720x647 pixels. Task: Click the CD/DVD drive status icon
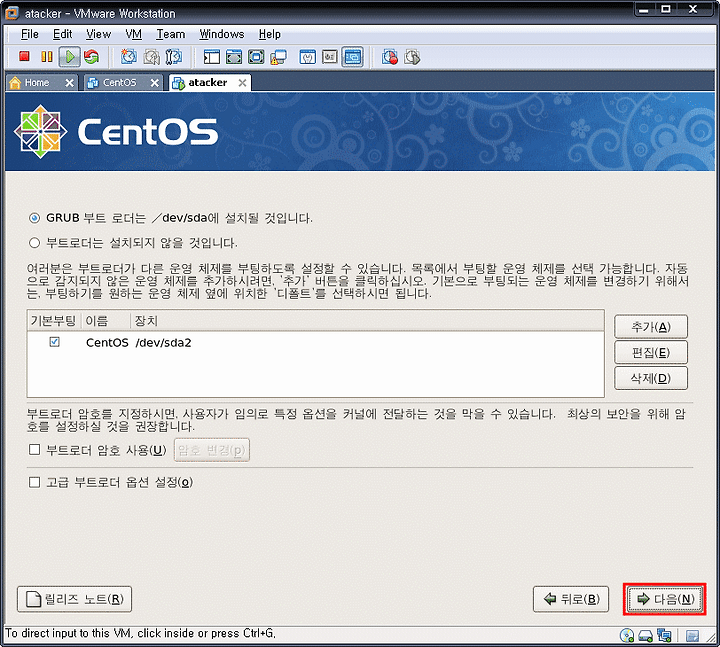[x=627, y=636]
